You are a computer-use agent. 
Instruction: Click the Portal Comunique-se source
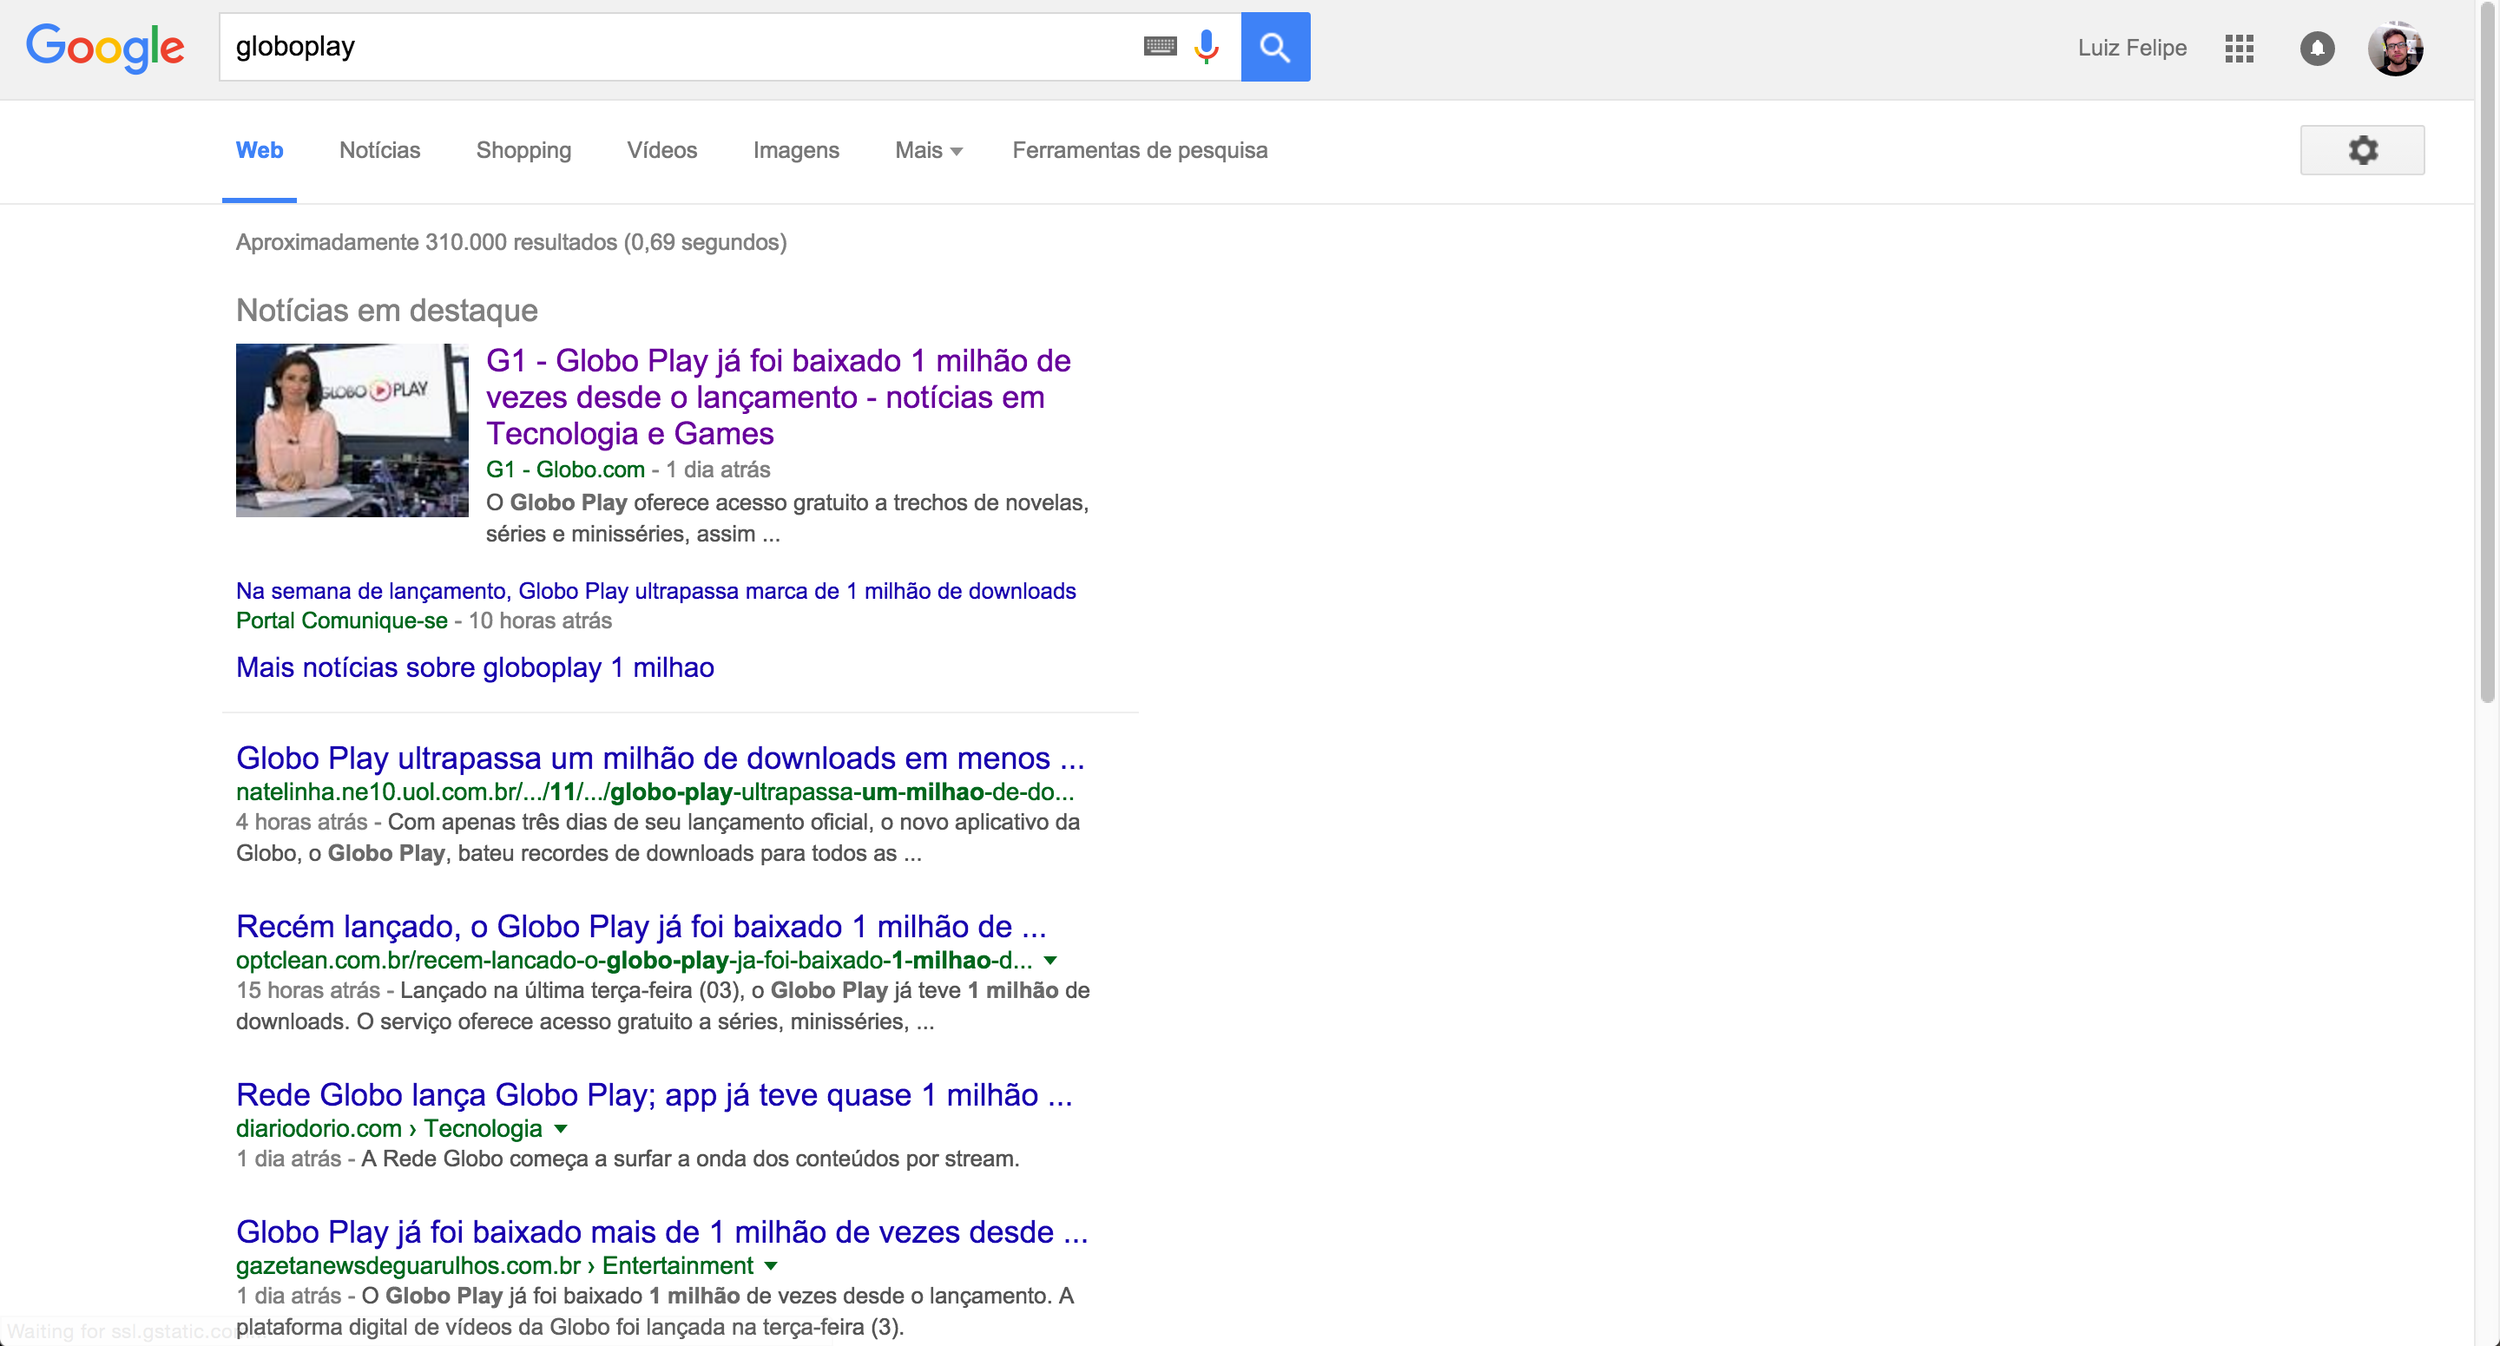coord(342,621)
